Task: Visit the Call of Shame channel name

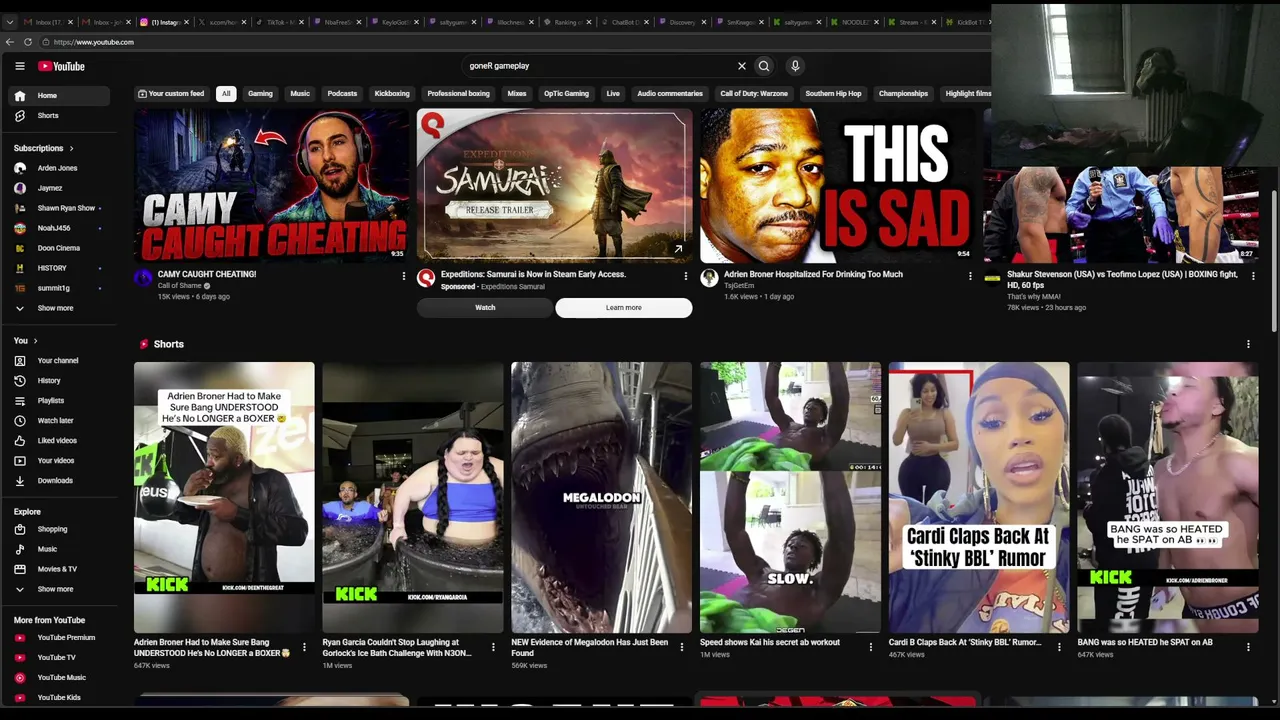Action: coord(179,286)
